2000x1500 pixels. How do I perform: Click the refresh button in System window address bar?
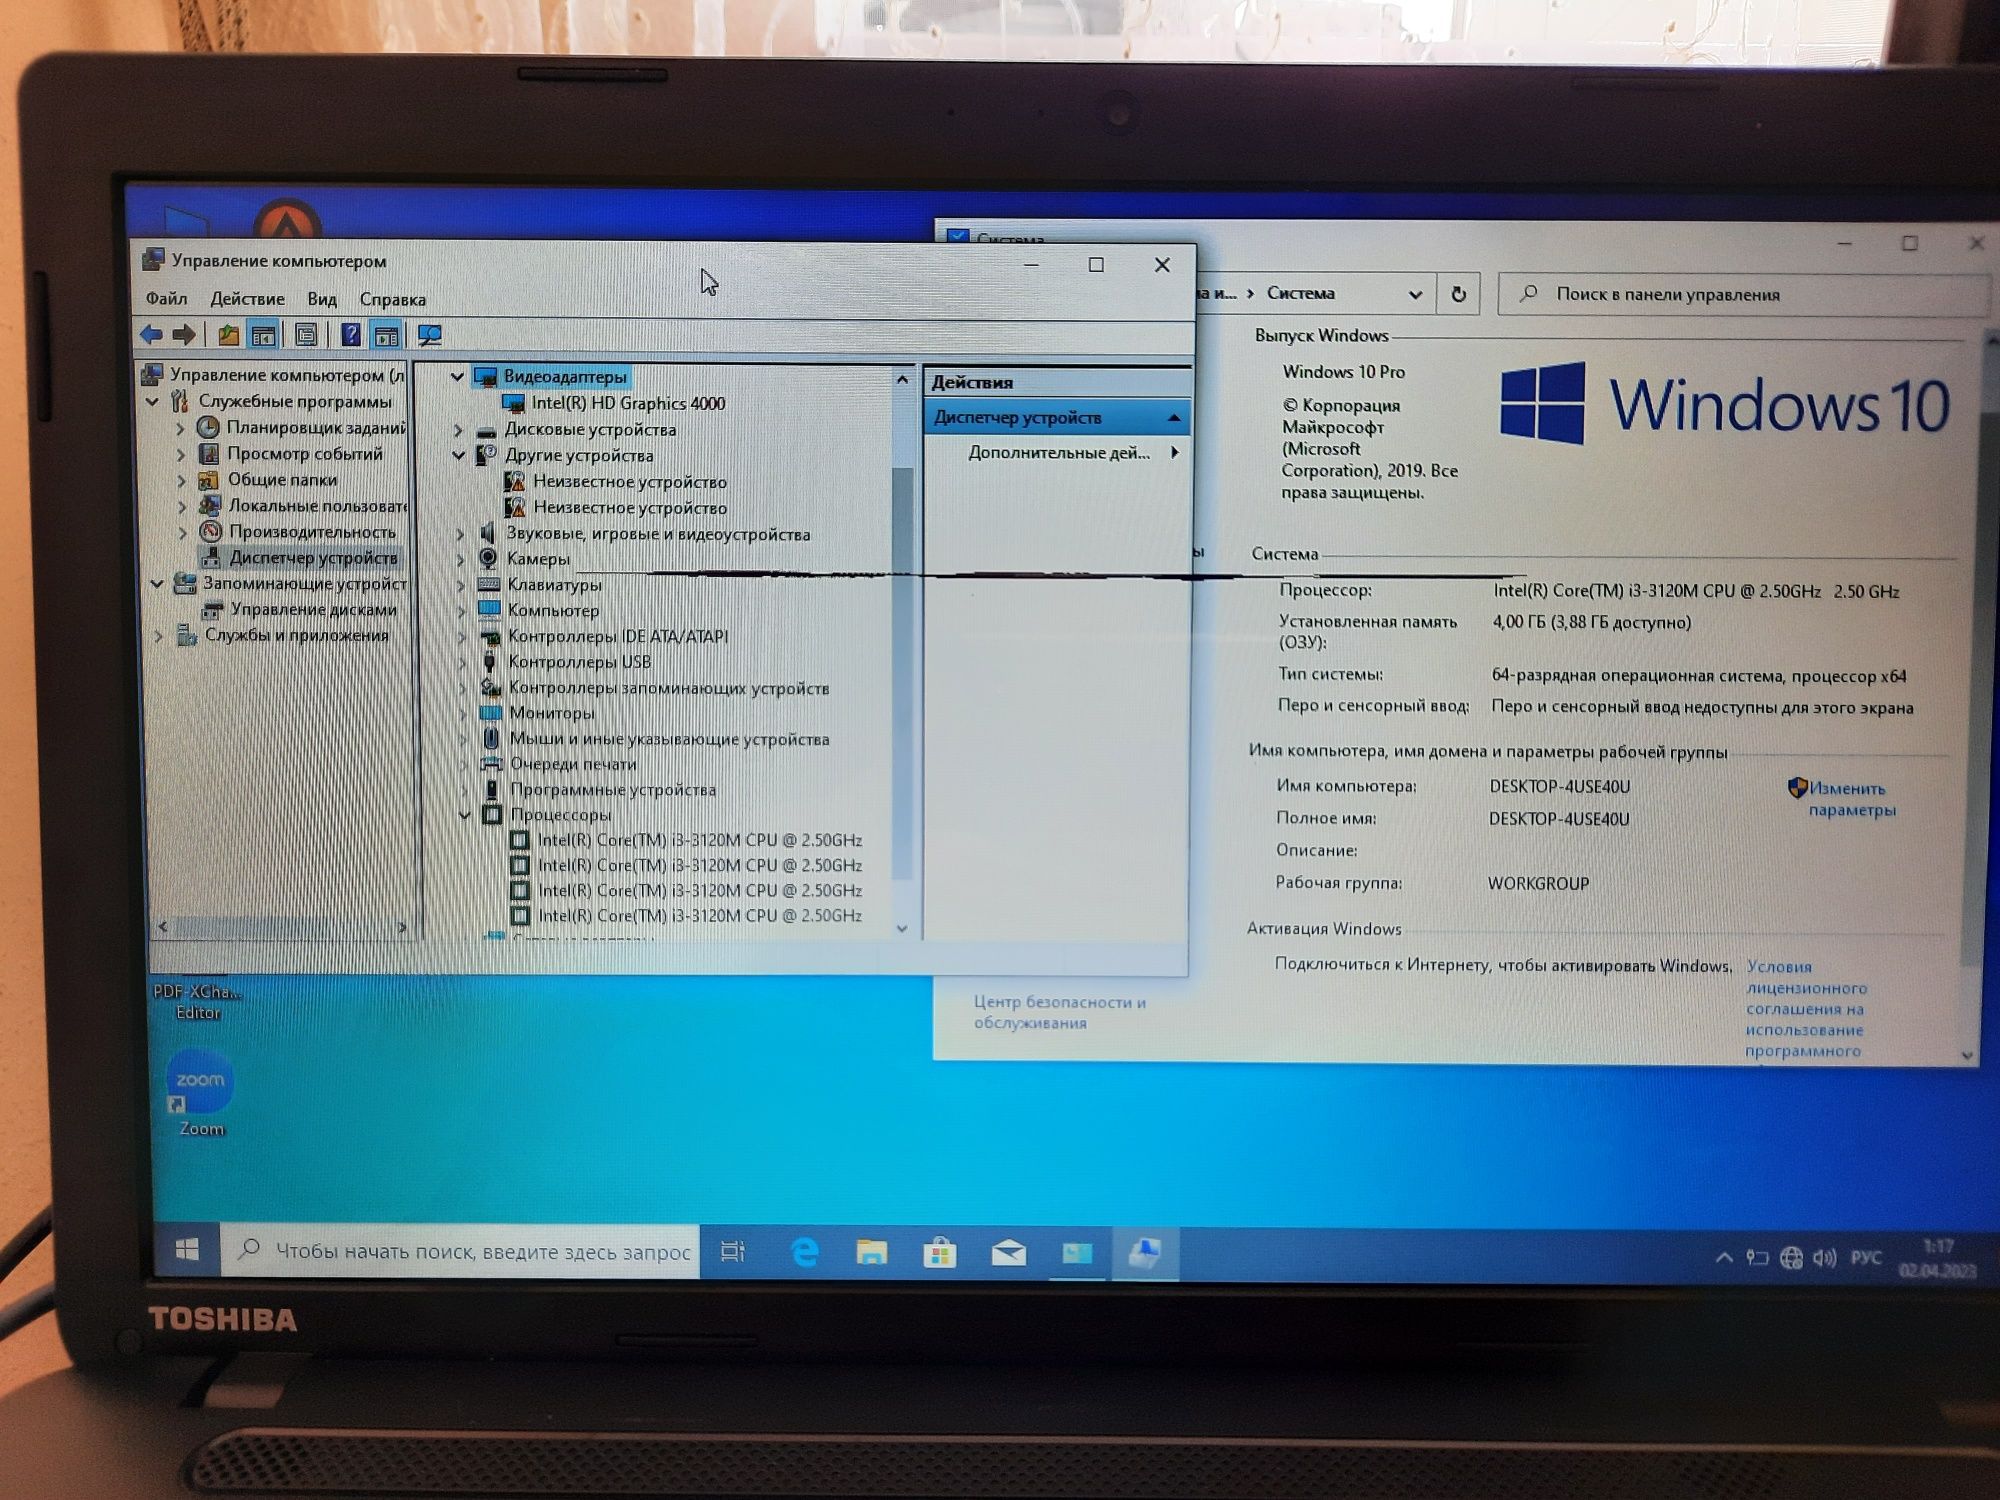coord(1458,294)
